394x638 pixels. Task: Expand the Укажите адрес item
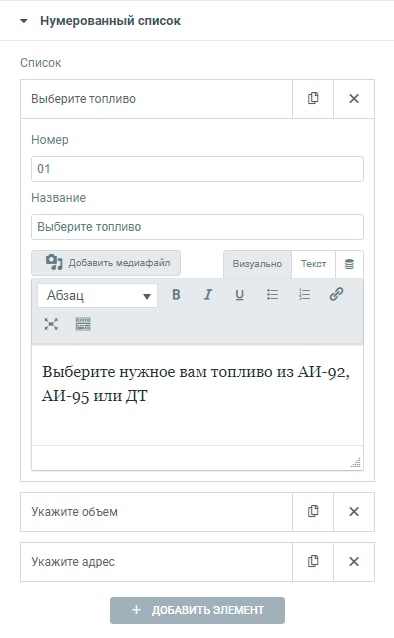pyautogui.click(x=156, y=562)
